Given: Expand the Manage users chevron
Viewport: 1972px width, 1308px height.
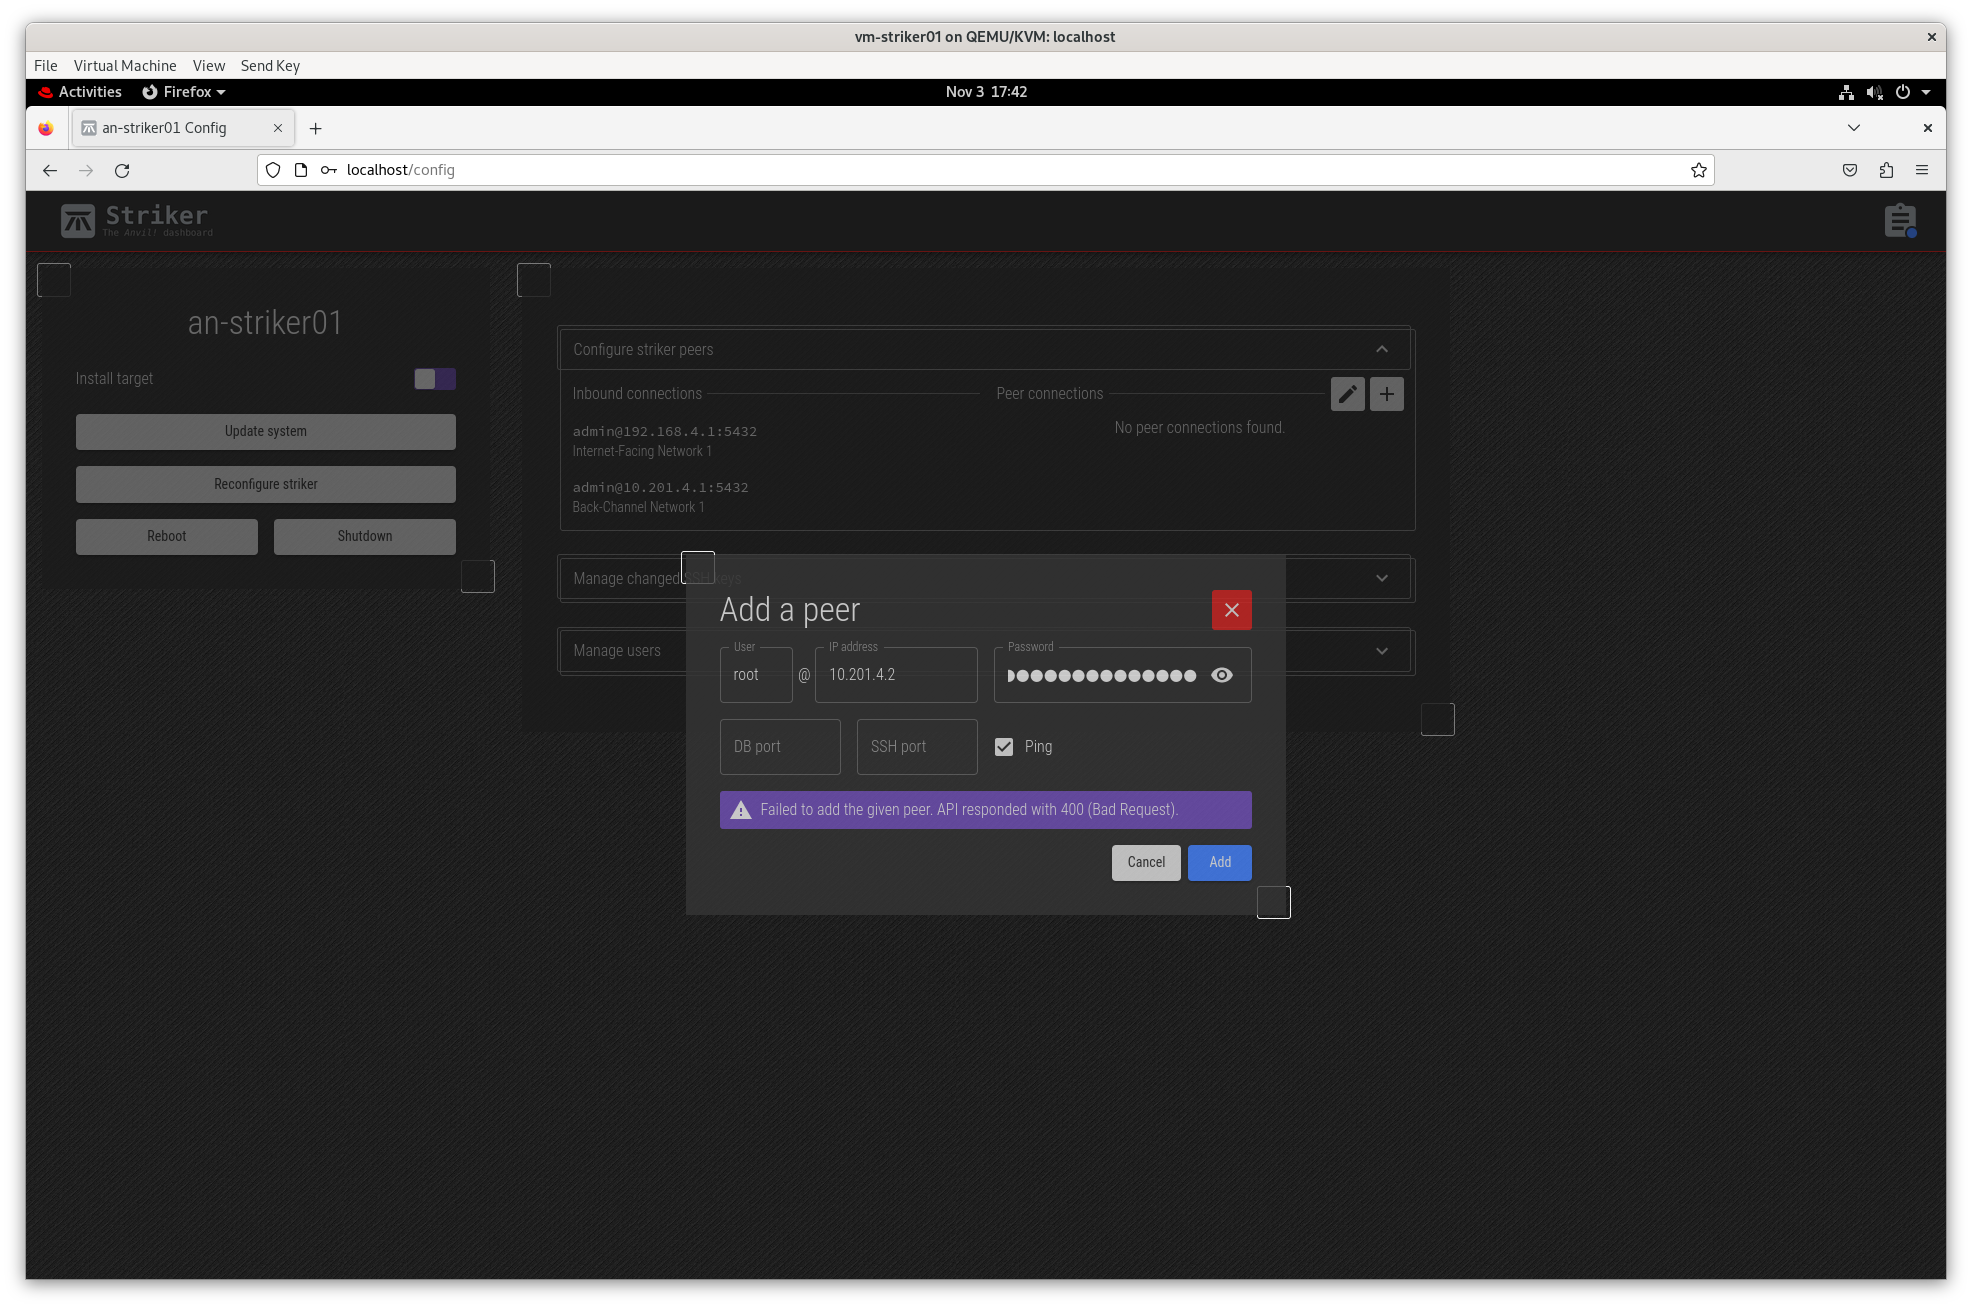Looking at the screenshot, I should [1382, 651].
